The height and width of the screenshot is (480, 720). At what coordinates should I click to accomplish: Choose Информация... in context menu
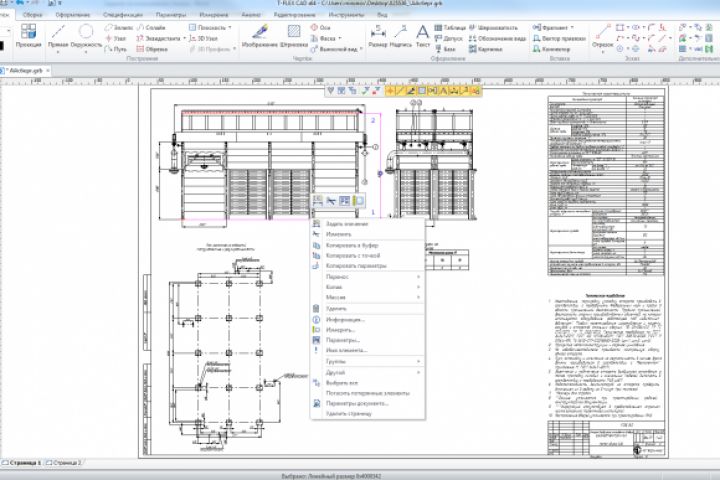coord(367,320)
